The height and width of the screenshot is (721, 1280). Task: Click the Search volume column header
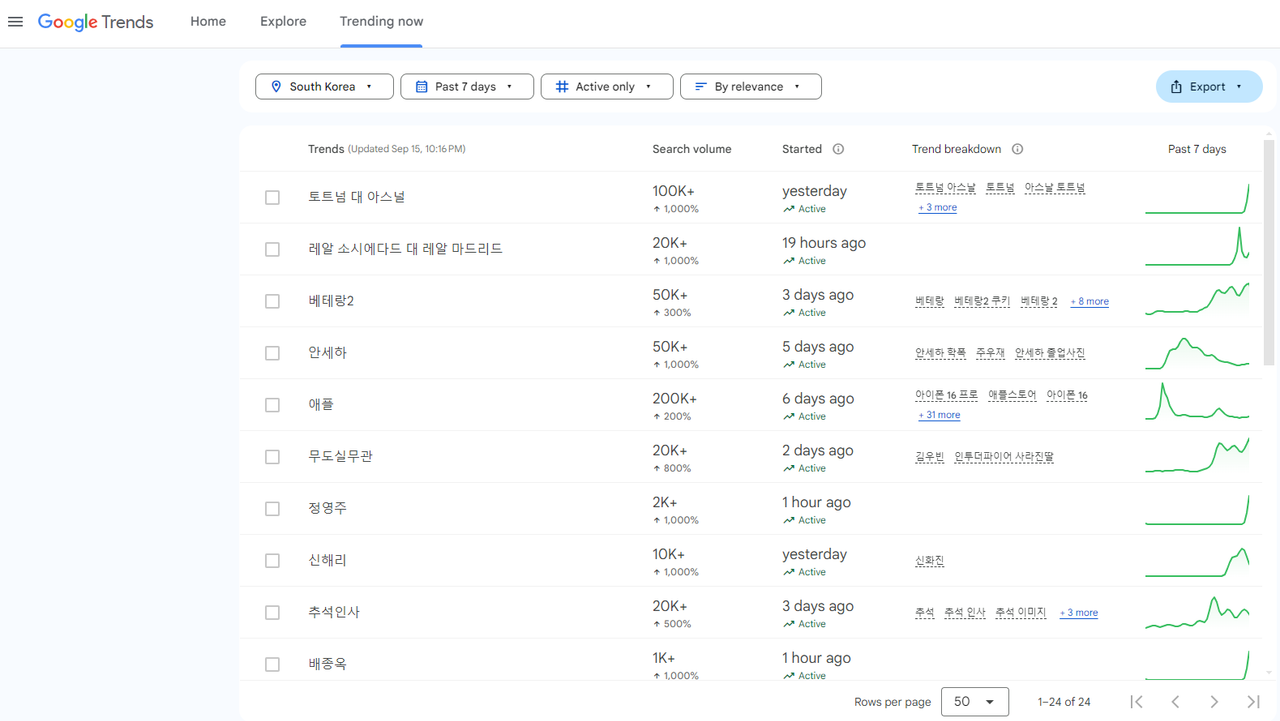(692, 149)
